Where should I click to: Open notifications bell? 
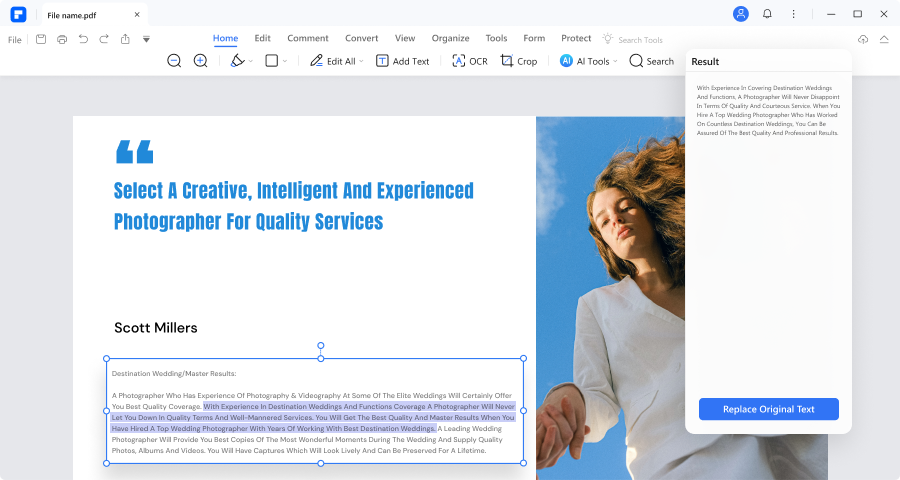[767, 14]
